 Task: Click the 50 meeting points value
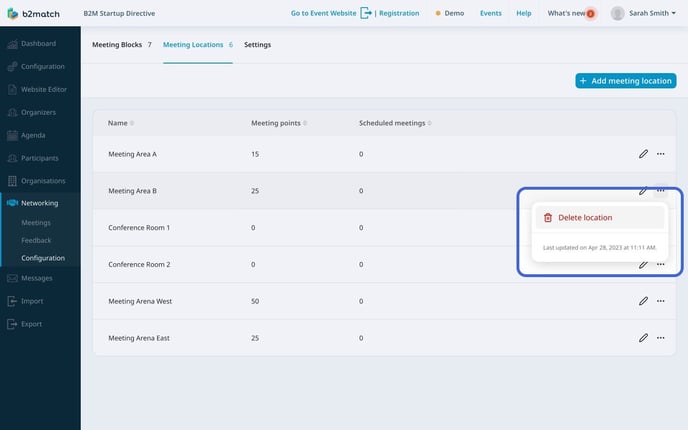255,301
